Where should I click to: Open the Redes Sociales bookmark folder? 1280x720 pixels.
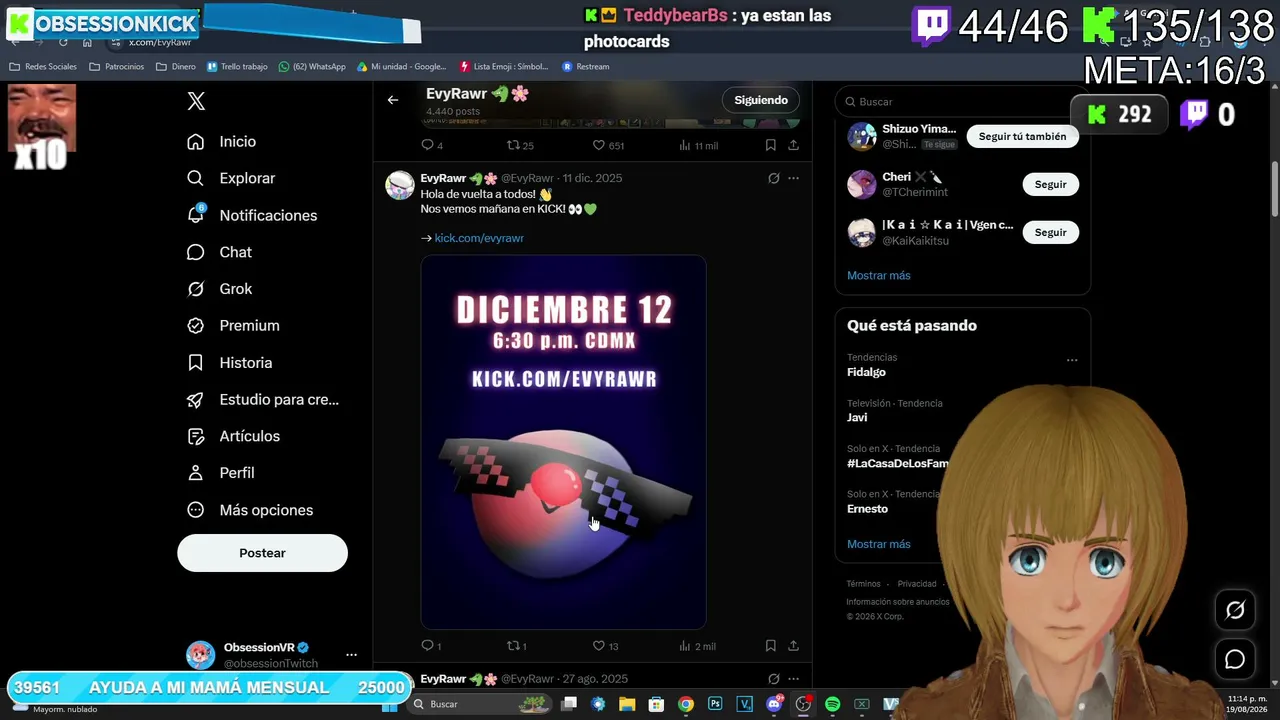pyautogui.click(x=43, y=67)
